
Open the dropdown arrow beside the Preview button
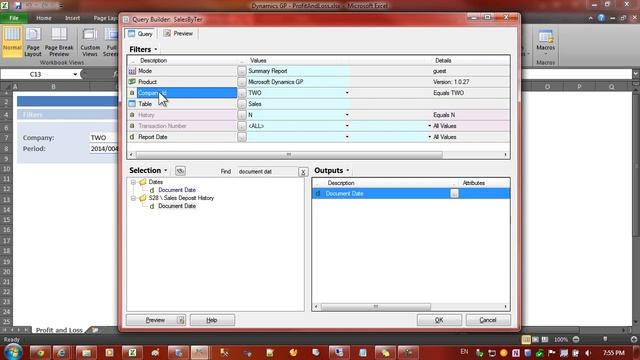pyautogui.click(x=181, y=320)
